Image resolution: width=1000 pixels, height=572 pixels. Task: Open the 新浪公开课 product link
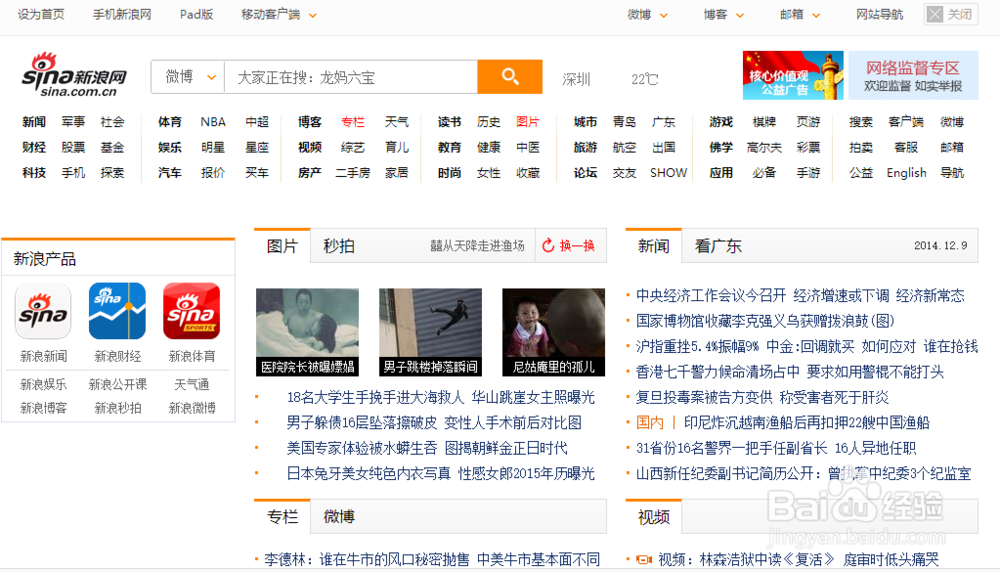[117, 385]
